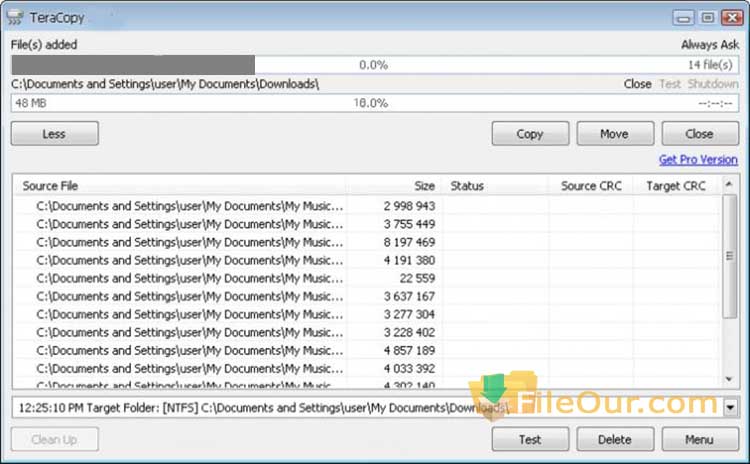Select the file row sized 22 559
This screenshot has height=464, width=750.
(367, 278)
